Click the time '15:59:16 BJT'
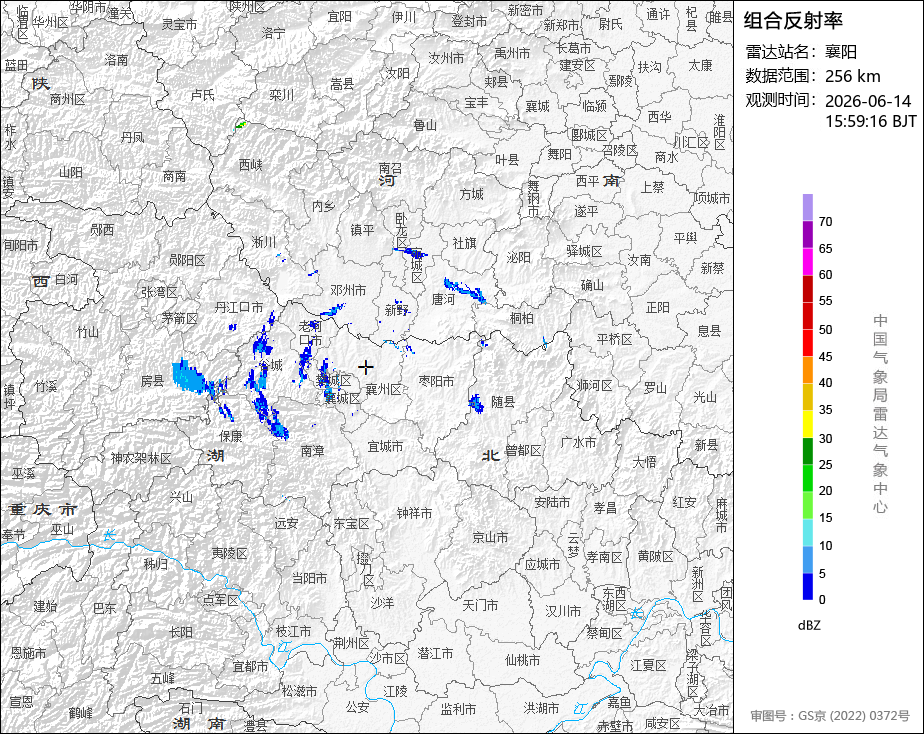Image resolution: width=924 pixels, height=734 pixels. pos(870,121)
